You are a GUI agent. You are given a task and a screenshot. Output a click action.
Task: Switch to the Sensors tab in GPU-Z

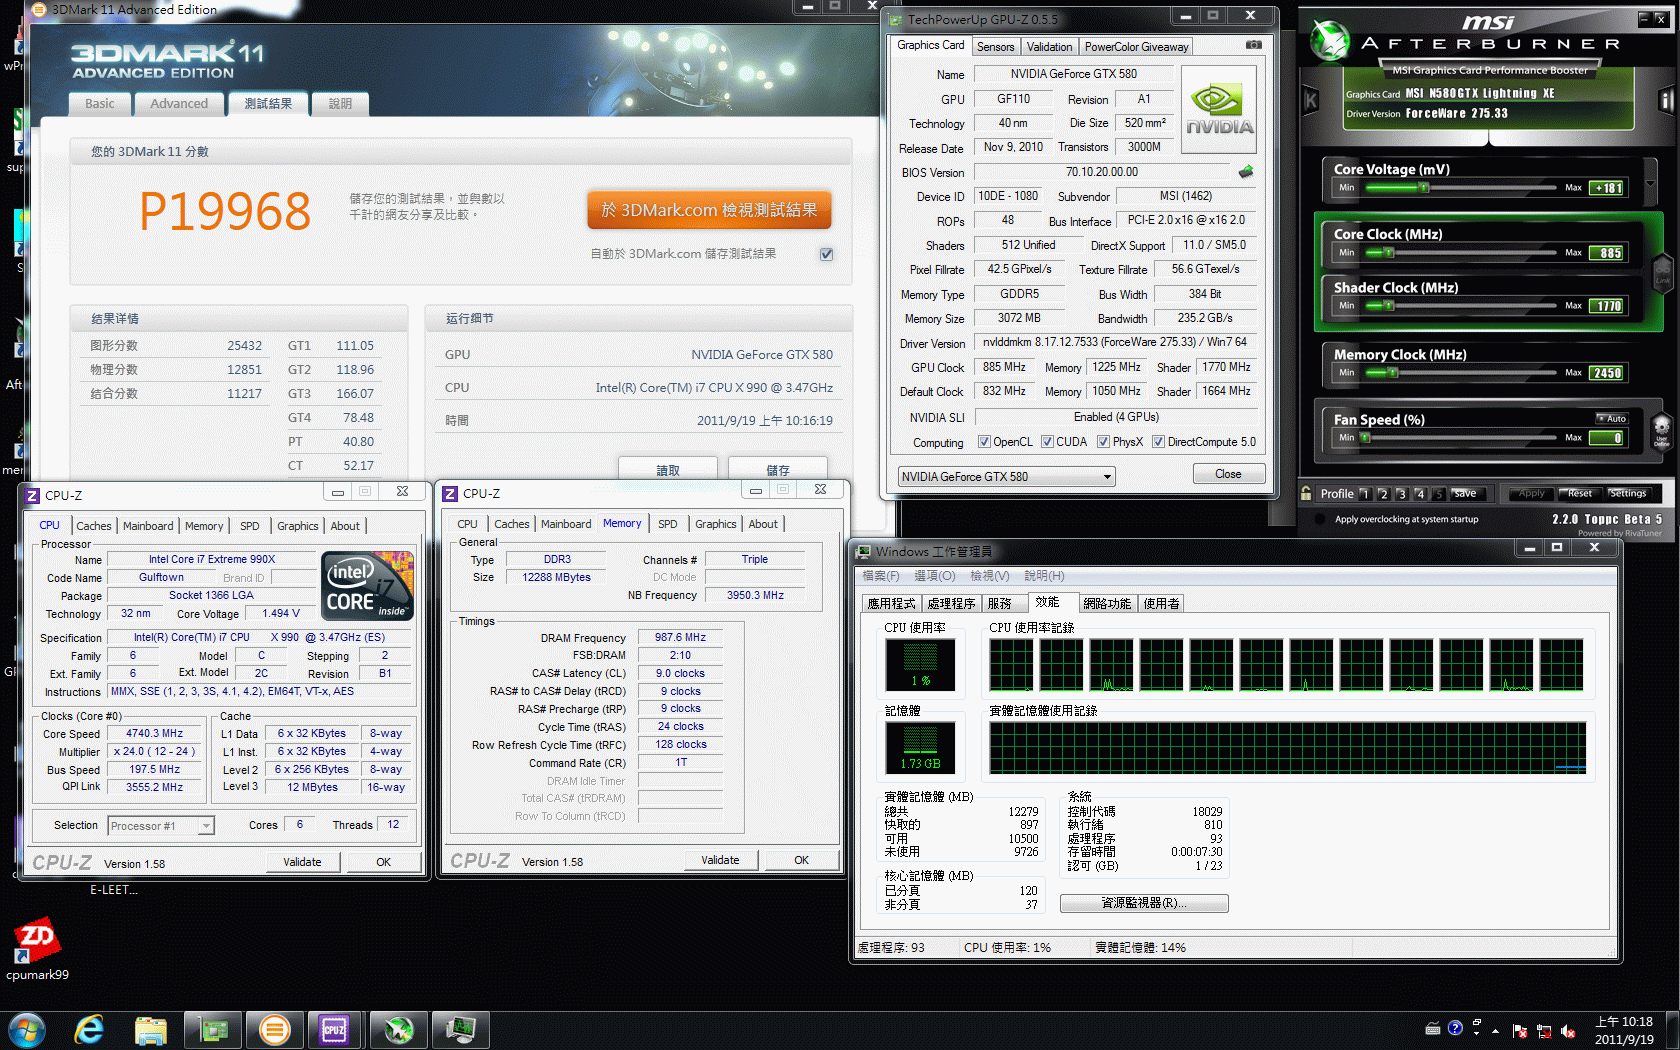pyautogui.click(x=995, y=47)
